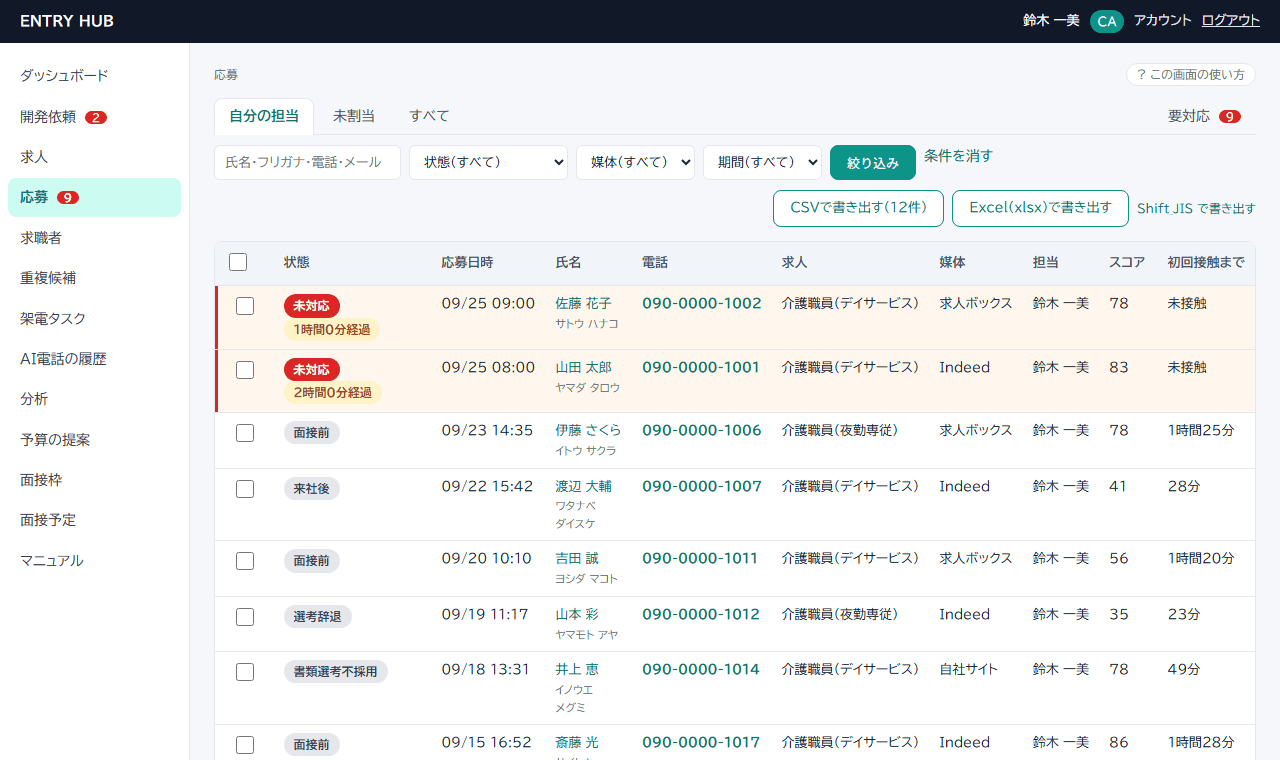
Task: Check the row for 佐藤 花子
Action: point(245,306)
